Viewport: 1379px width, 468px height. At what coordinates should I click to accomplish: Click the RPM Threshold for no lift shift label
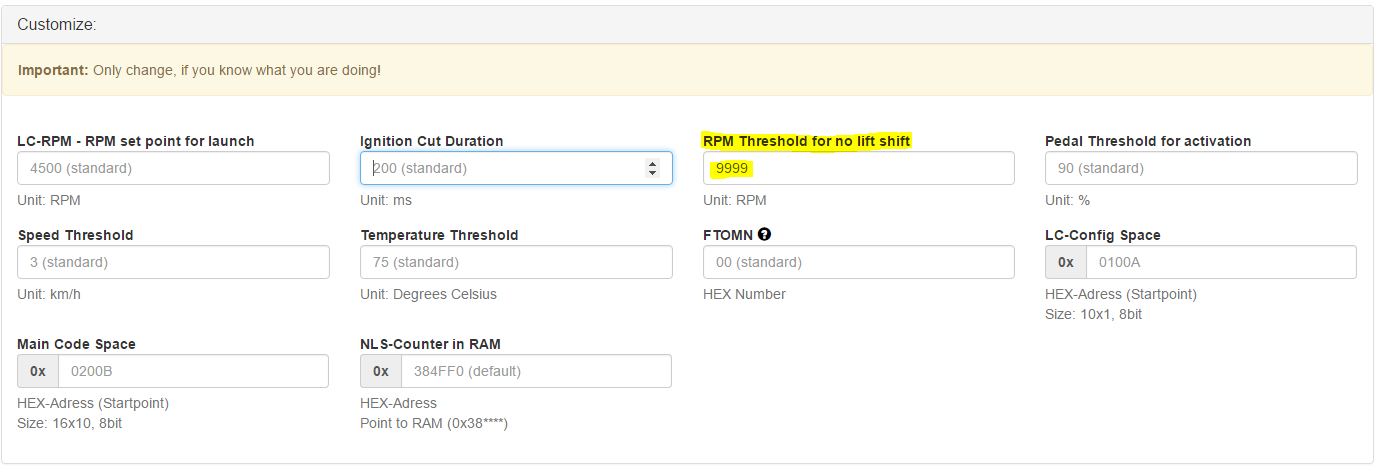[x=807, y=141]
